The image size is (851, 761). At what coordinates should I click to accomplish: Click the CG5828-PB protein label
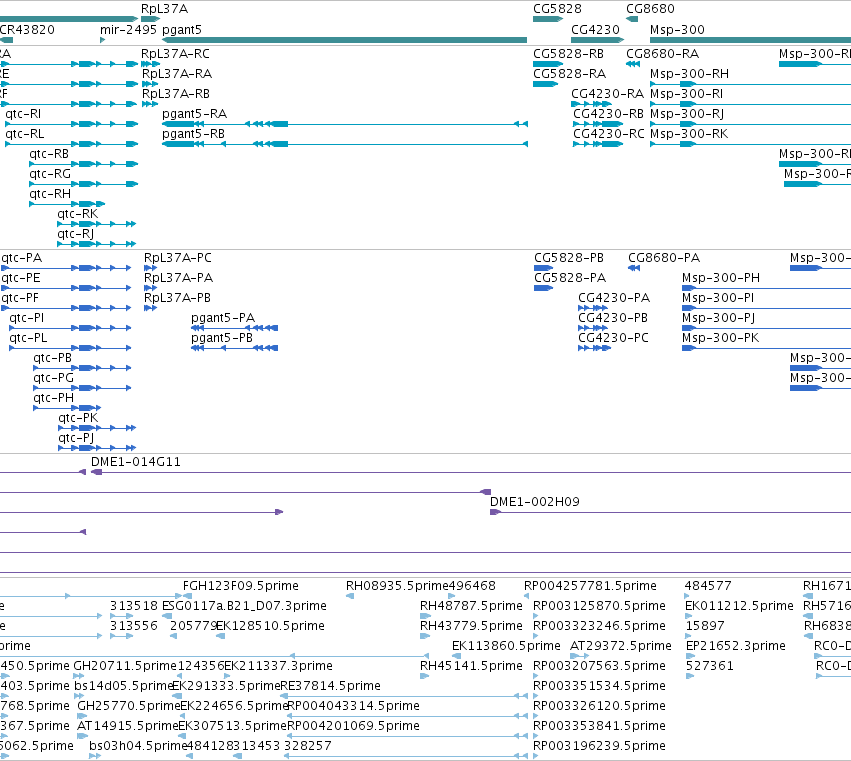click(x=569, y=258)
